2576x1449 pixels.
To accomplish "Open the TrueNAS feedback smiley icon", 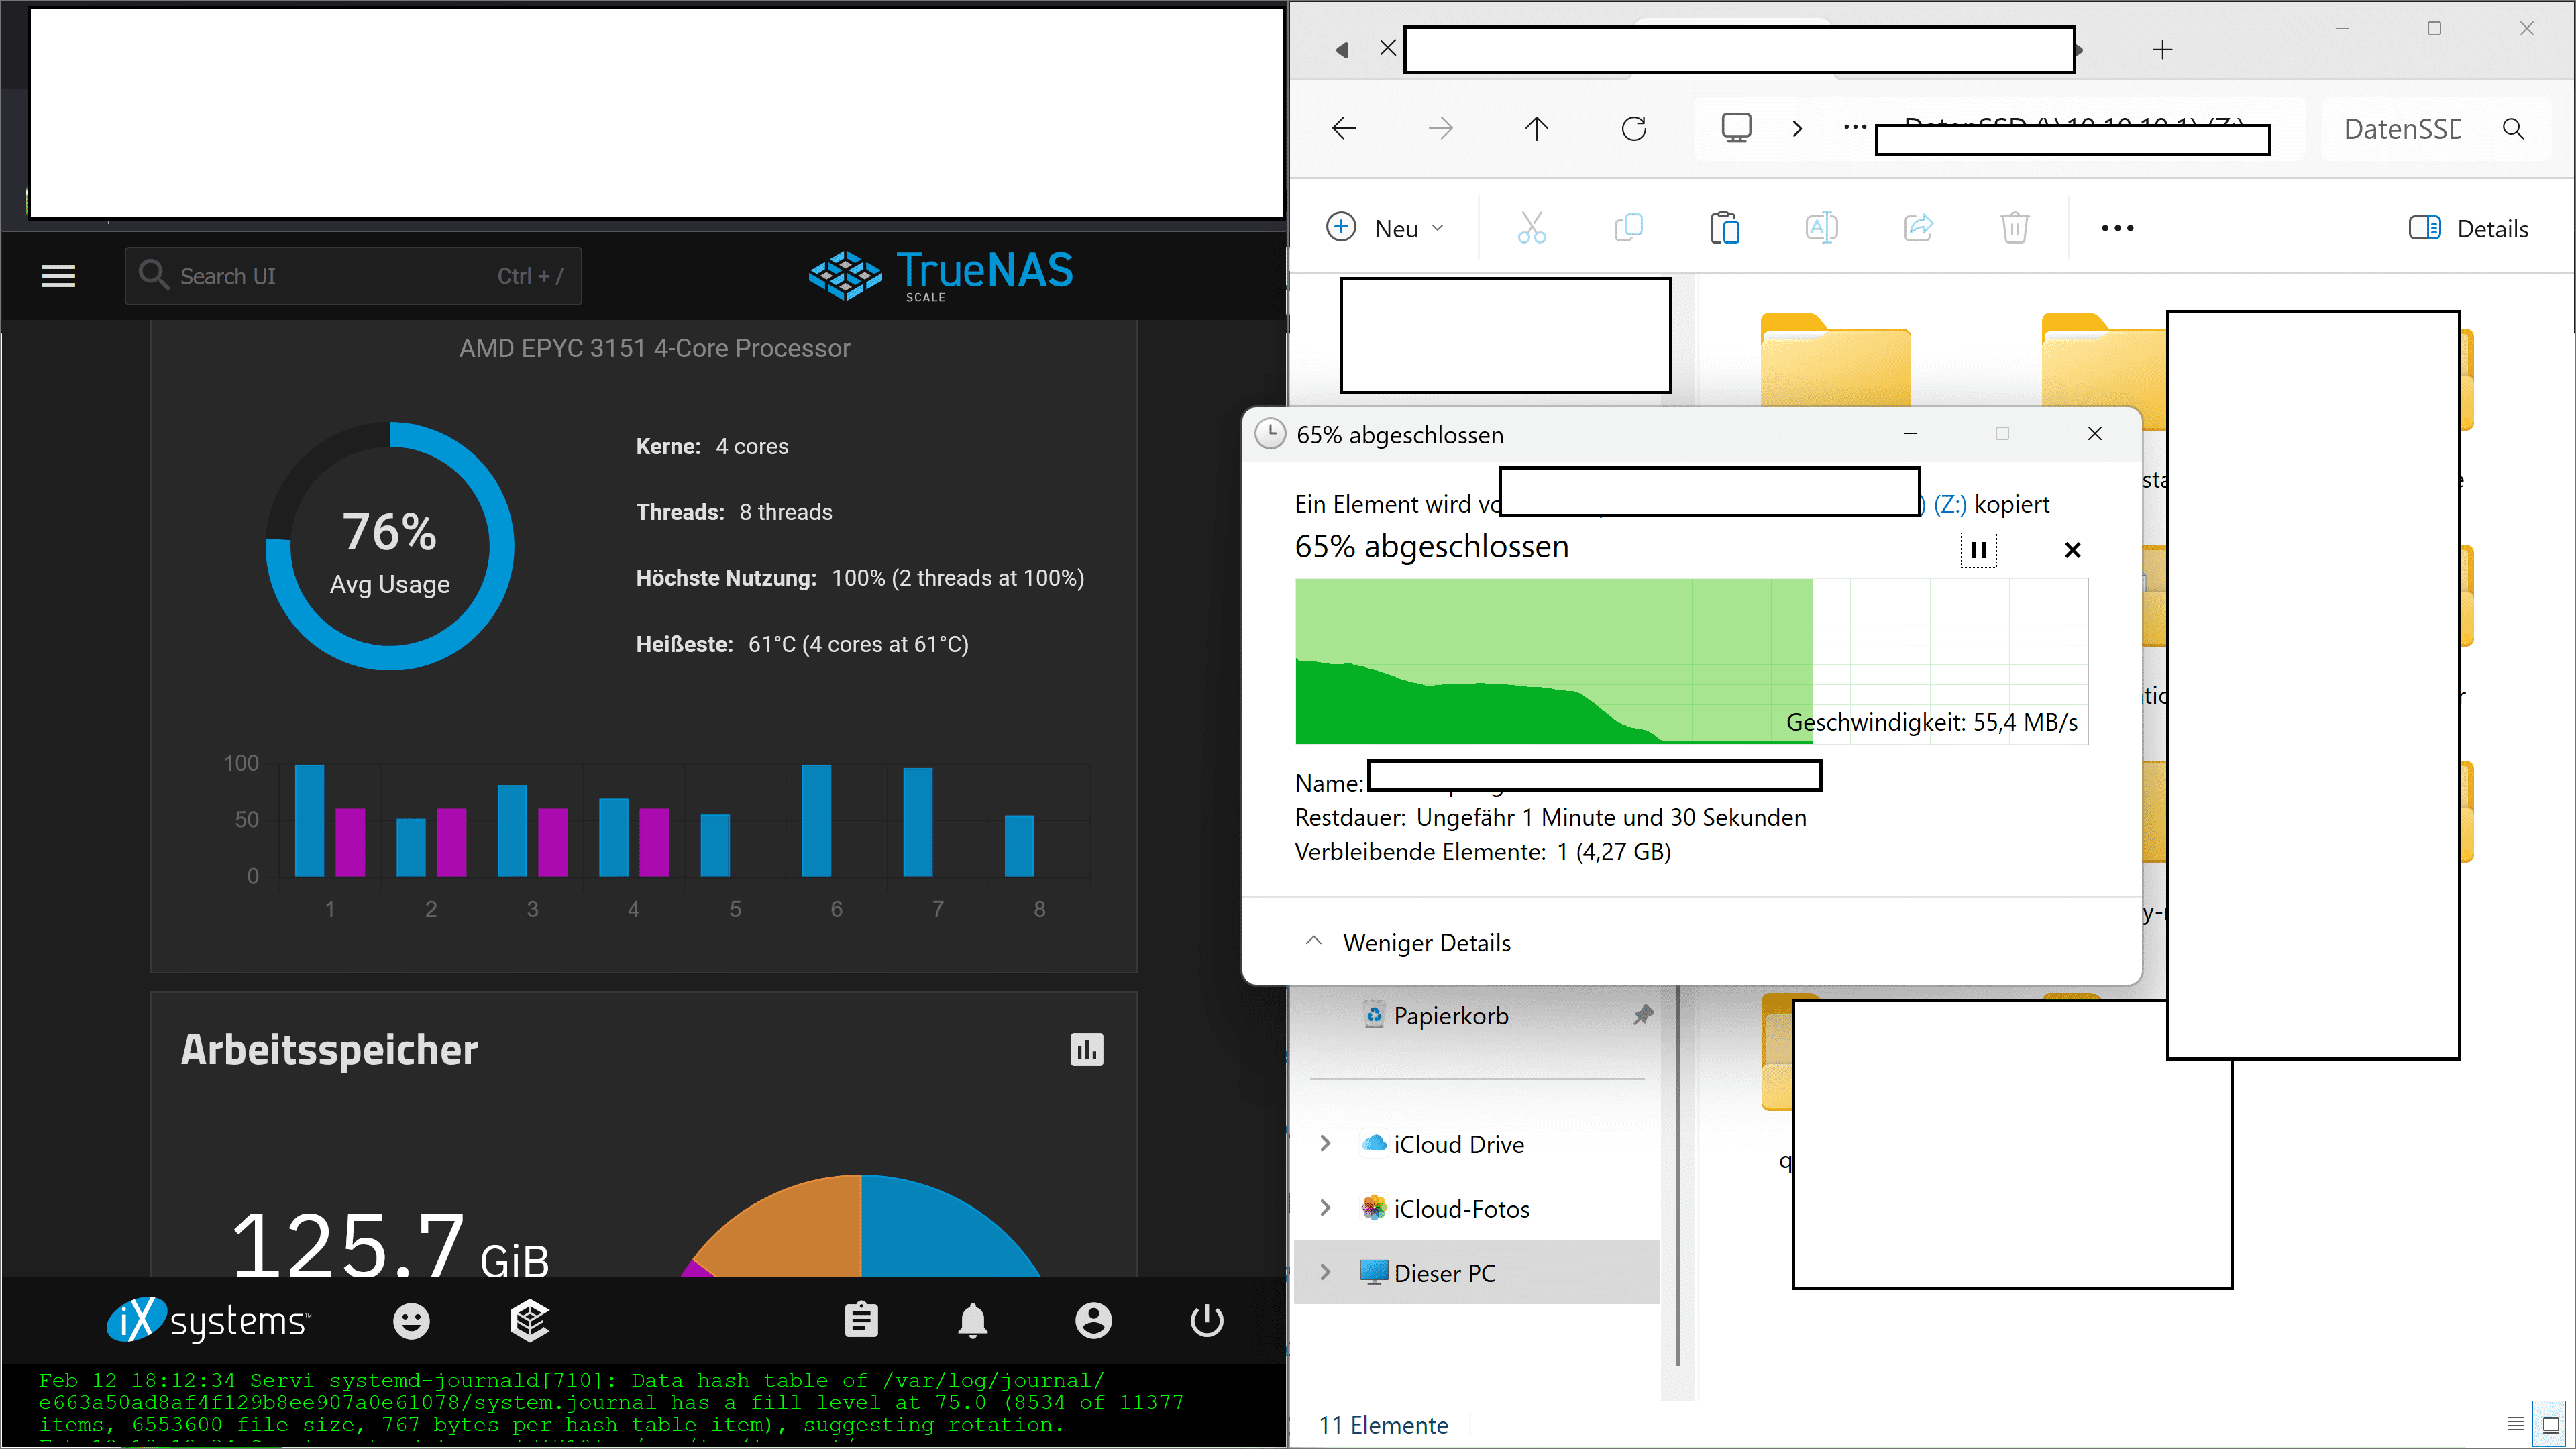I will click(411, 1321).
